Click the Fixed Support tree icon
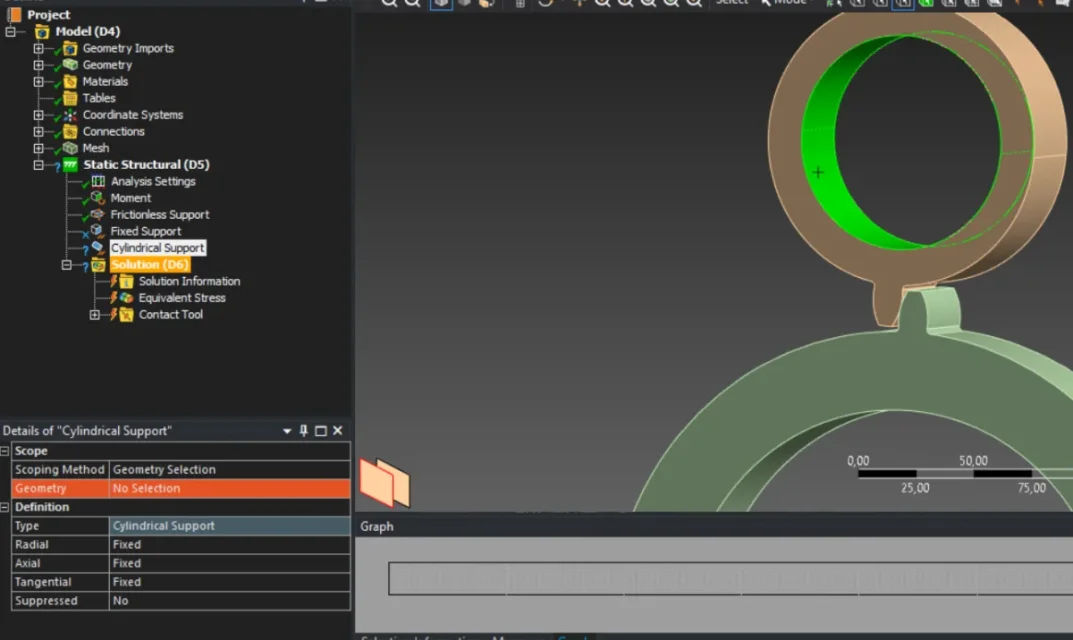Screen dimensions: 1073x640 [97, 231]
